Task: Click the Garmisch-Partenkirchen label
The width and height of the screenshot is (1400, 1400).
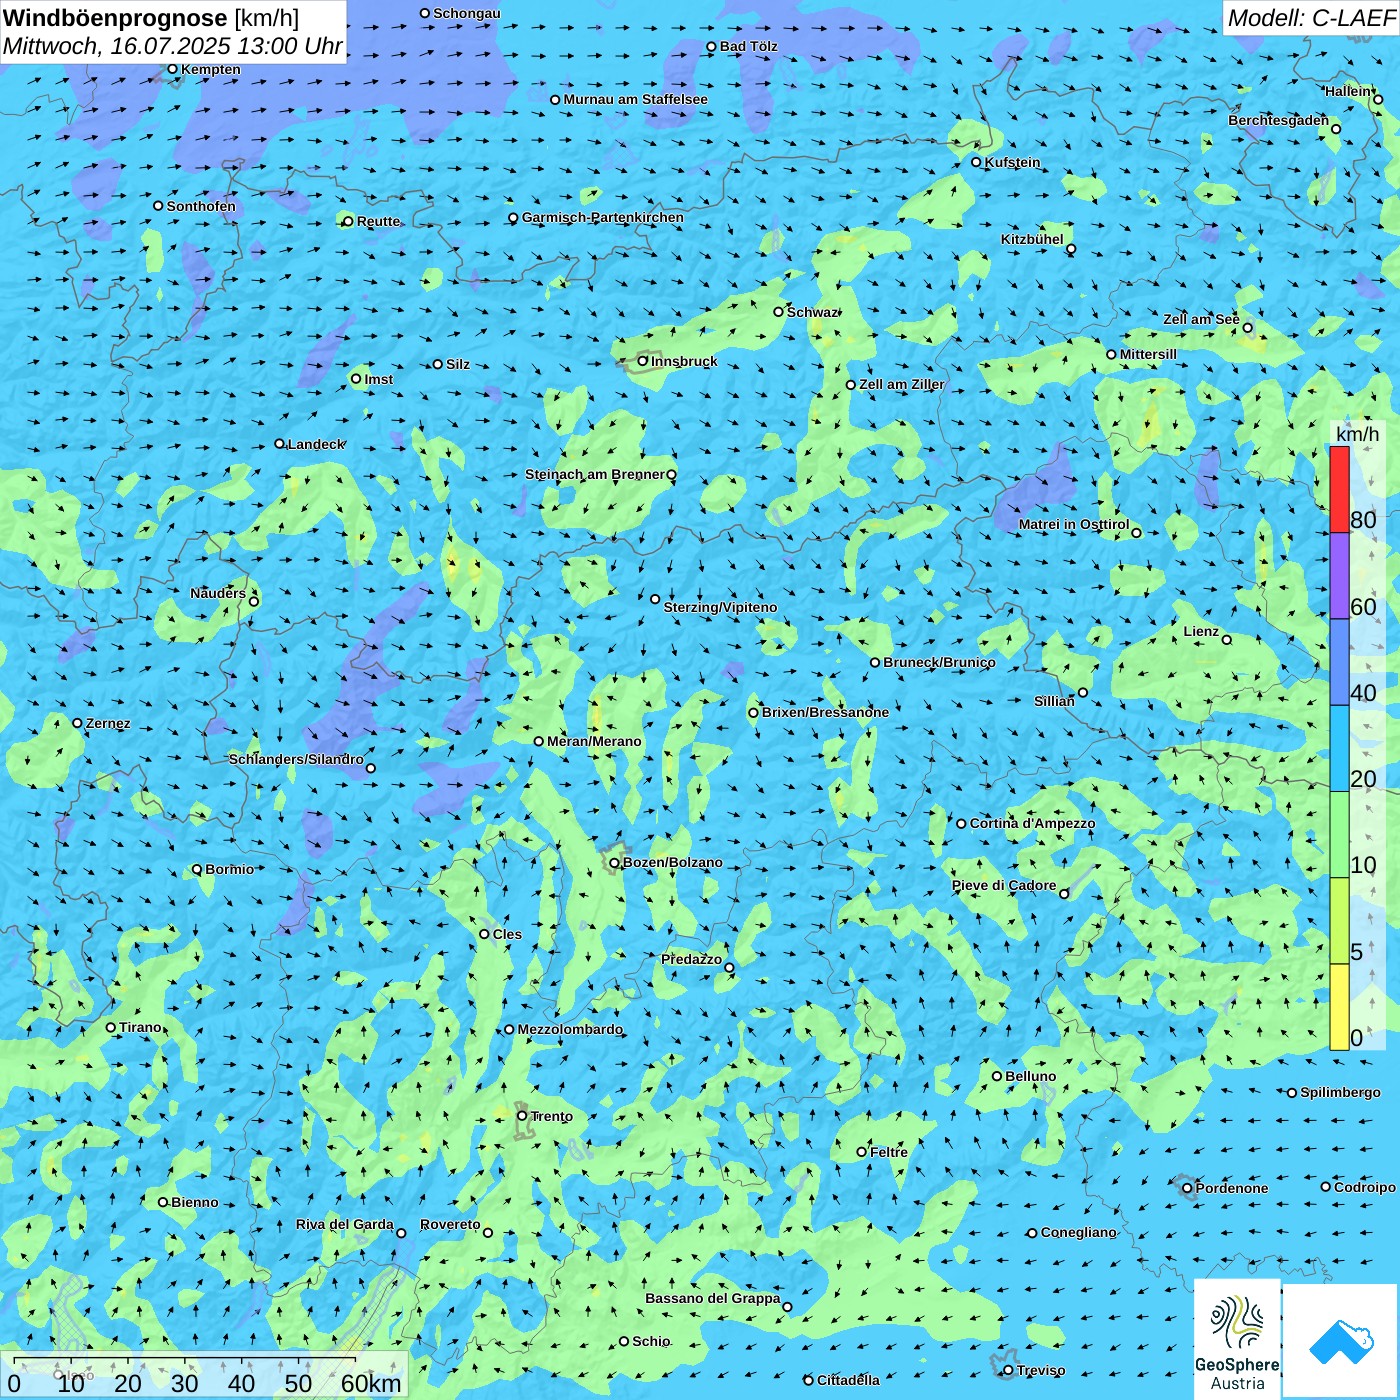Action: pos(603,217)
